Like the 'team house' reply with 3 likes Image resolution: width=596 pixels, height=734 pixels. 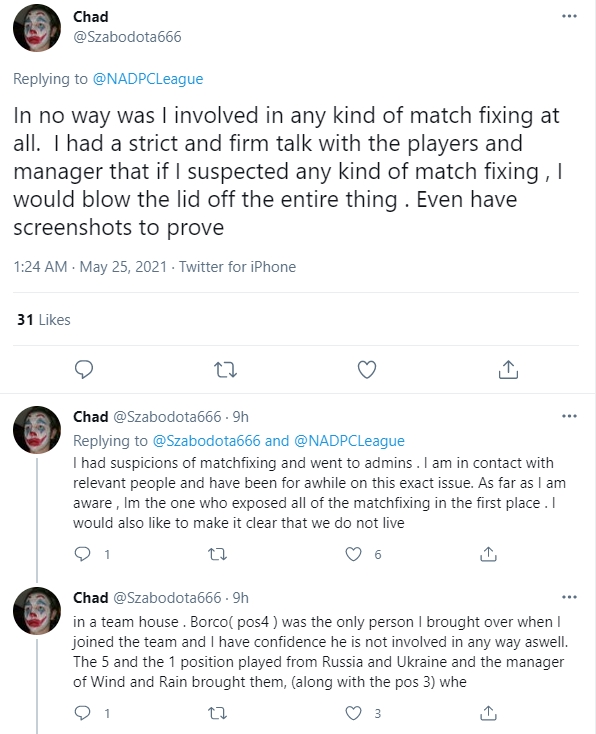click(x=353, y=713)
